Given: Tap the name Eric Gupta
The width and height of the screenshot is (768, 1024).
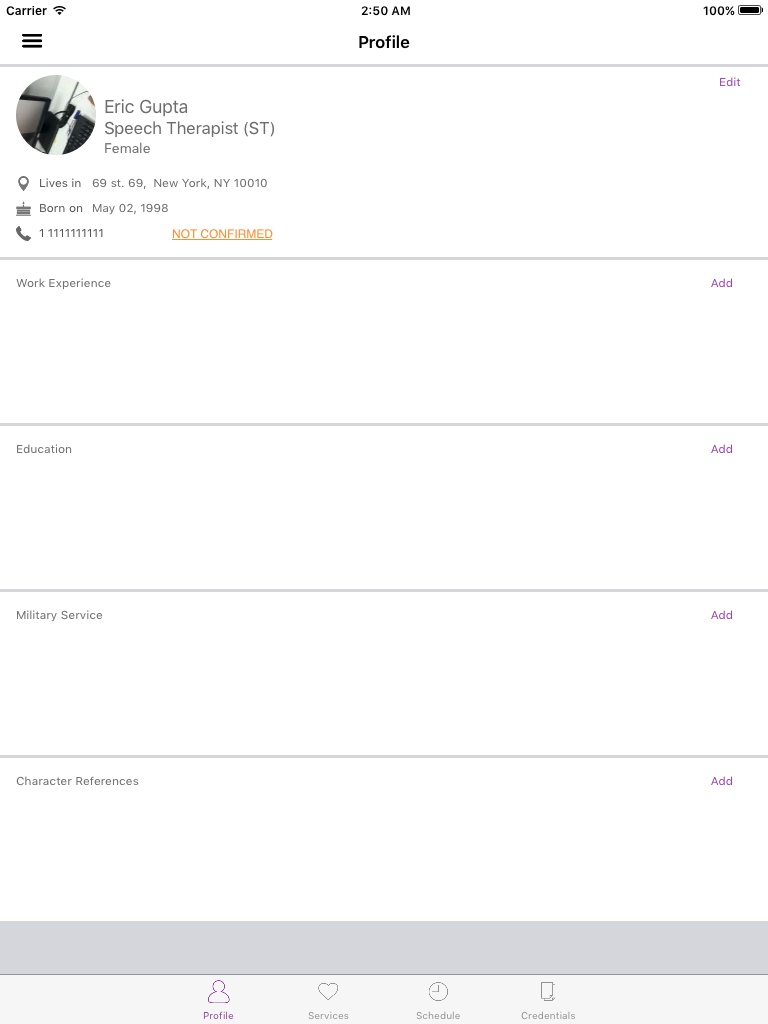Looking at the screenshot, I should [x=146, y=107].
